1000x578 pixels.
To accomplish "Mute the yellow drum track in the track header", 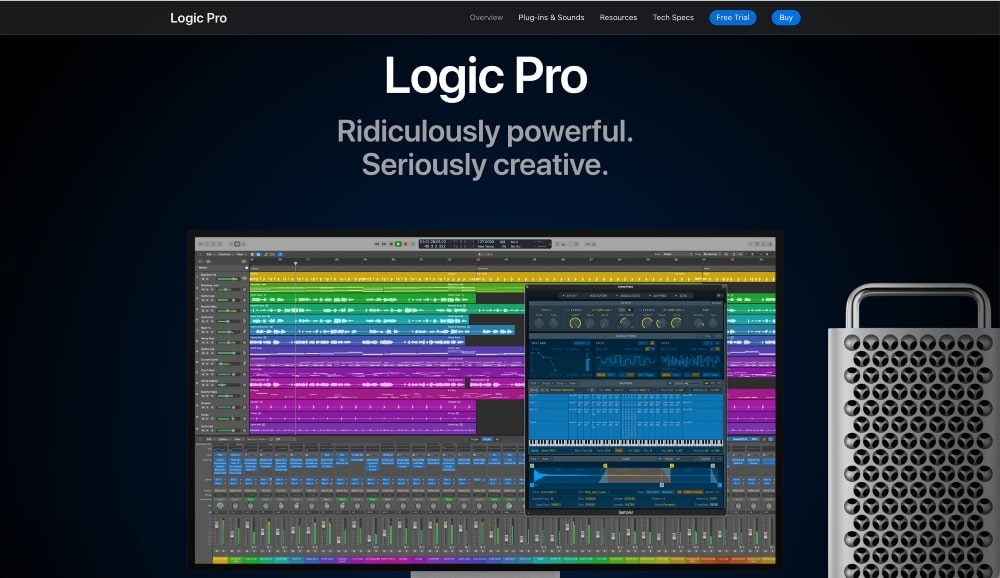I will [203, 278].
